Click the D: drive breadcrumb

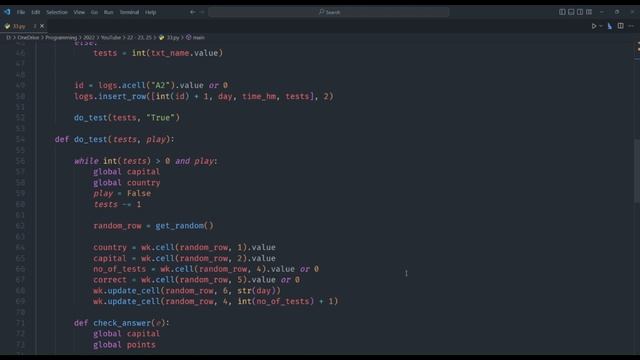8,38
